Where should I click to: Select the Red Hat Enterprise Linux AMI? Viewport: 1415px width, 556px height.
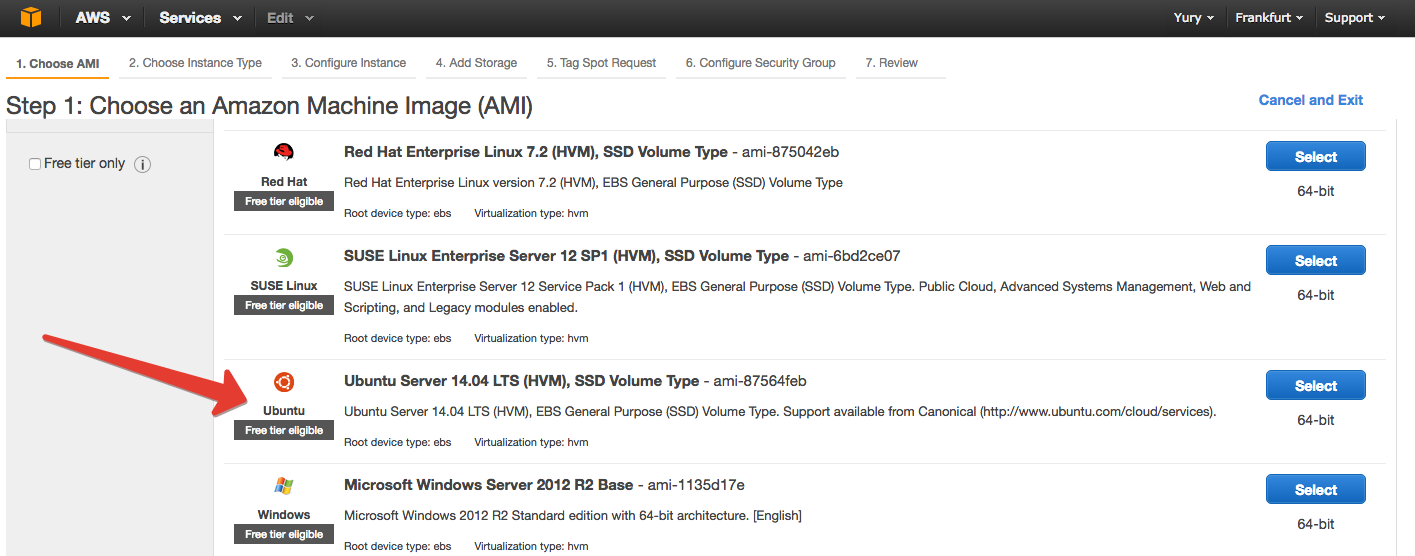[1315, 157]
